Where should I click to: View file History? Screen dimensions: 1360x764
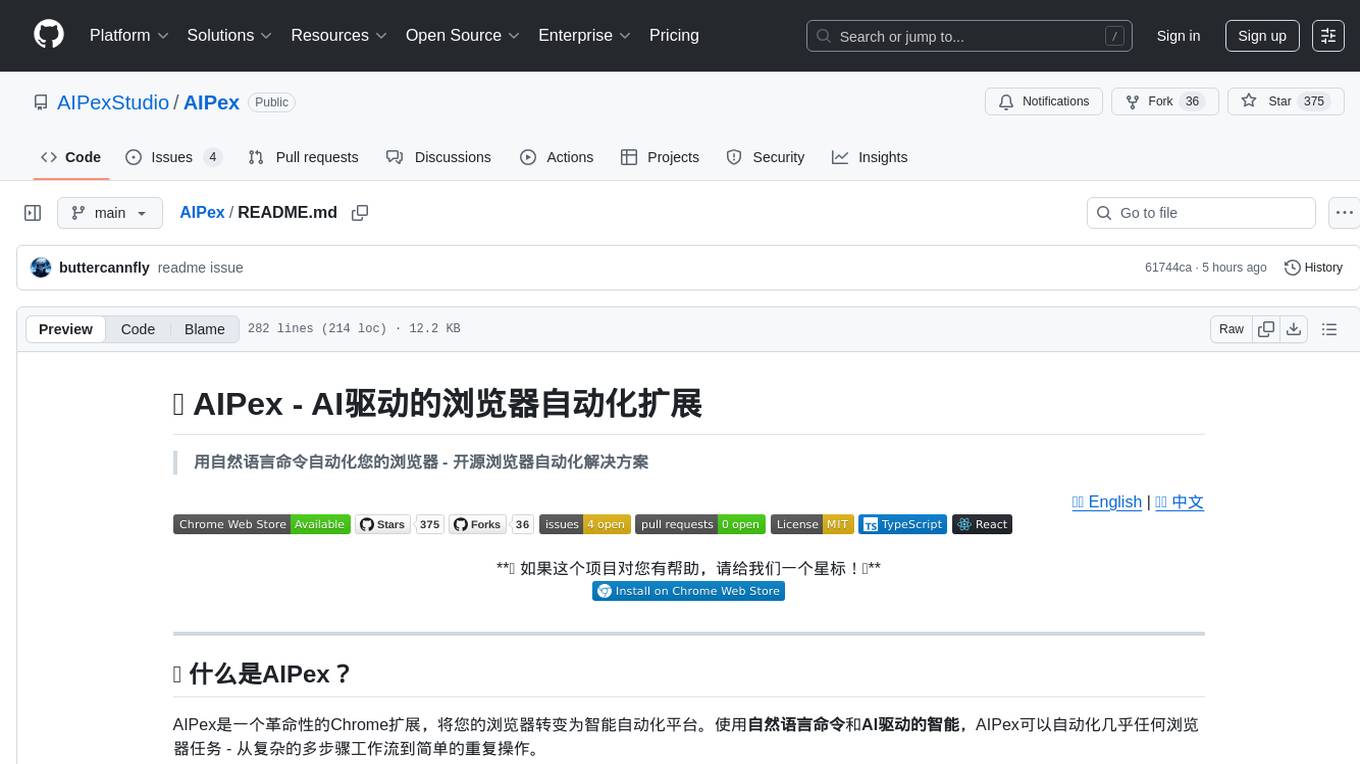[1313, 268]
